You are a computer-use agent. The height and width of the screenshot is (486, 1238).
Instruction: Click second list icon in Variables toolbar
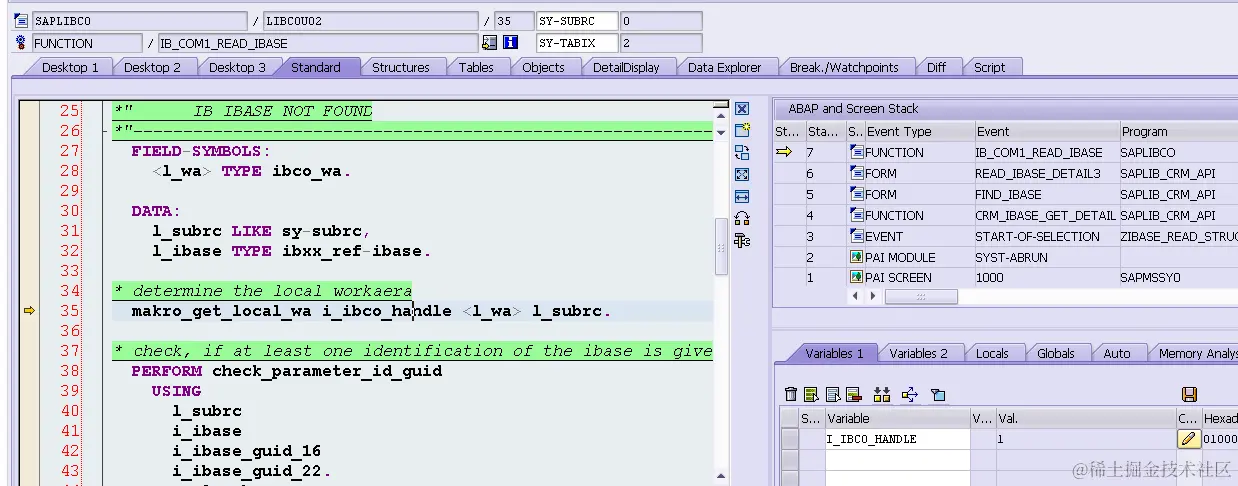tap(832, 394)
